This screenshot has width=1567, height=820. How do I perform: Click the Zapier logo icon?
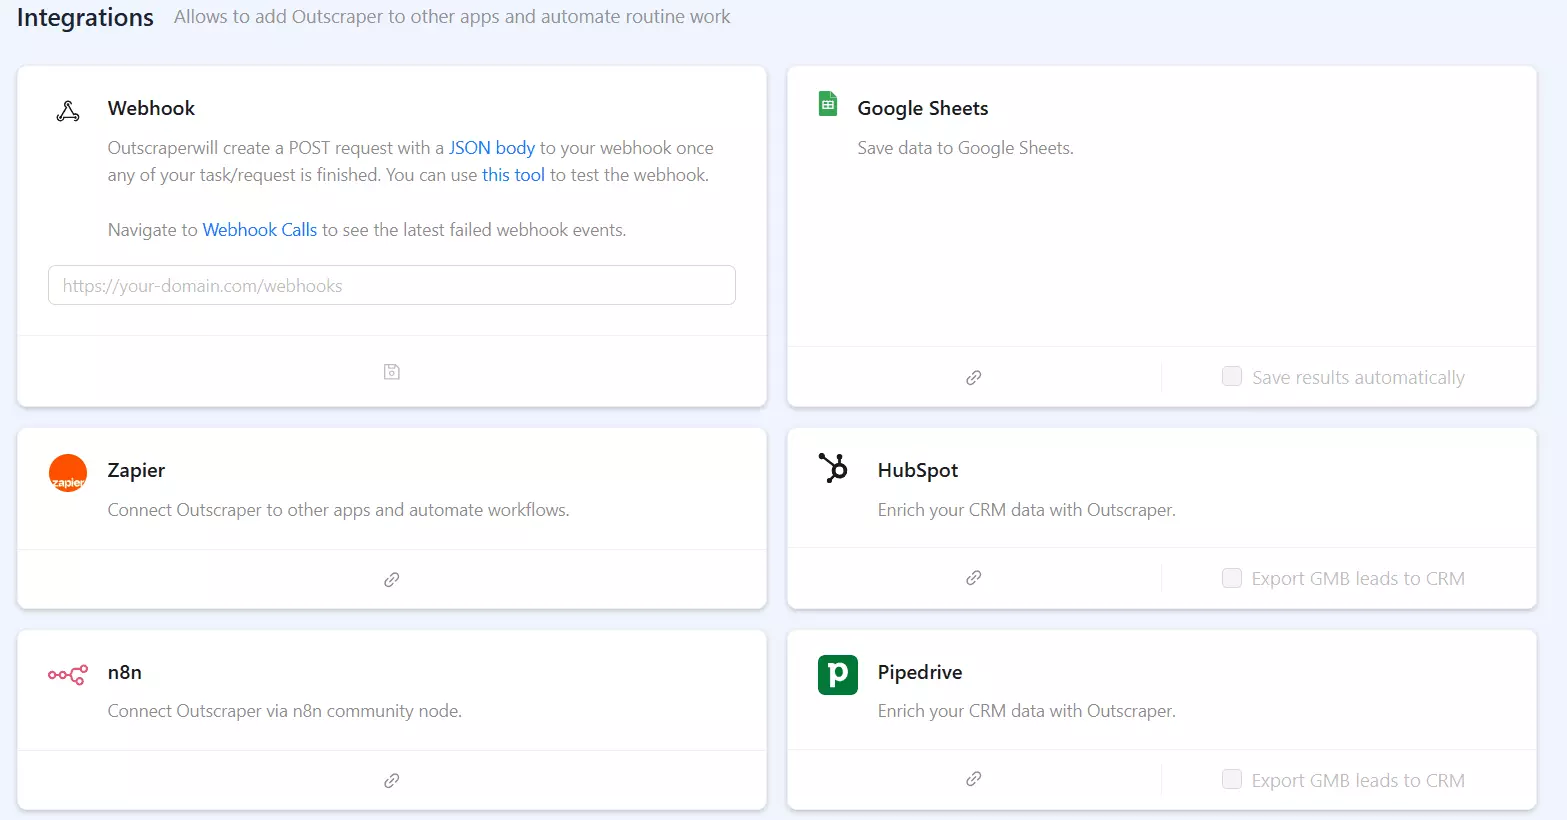click(x=68, y=473)
